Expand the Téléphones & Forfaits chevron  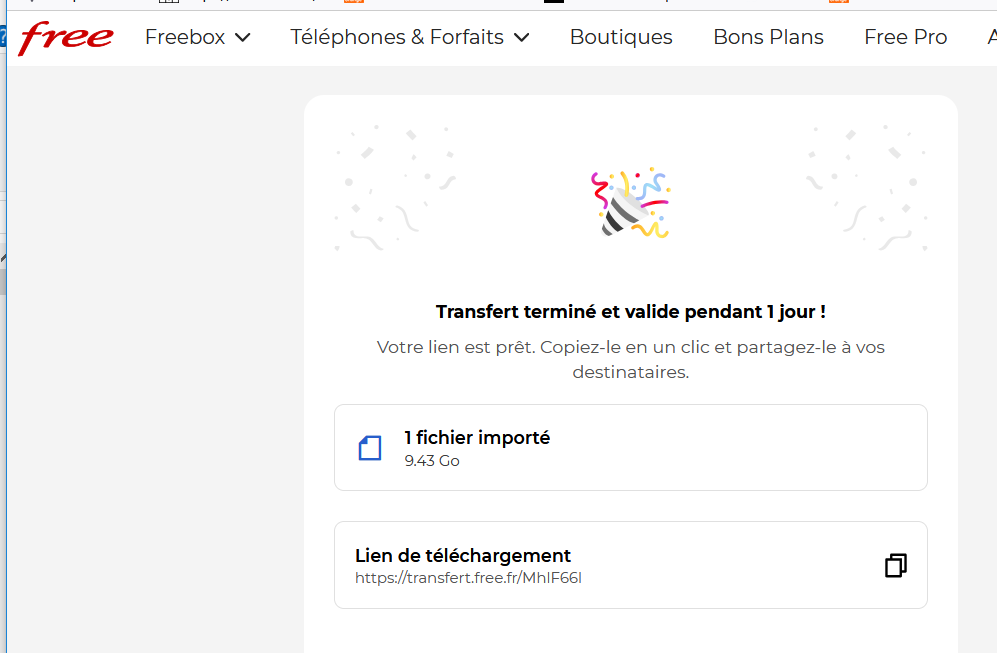coord(521,38)
